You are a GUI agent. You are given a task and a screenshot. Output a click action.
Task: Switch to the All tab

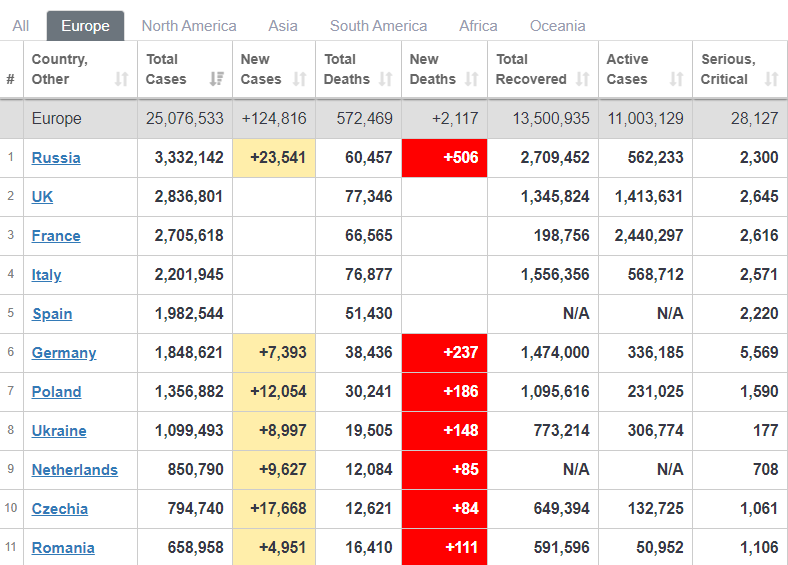coord(20,26)
